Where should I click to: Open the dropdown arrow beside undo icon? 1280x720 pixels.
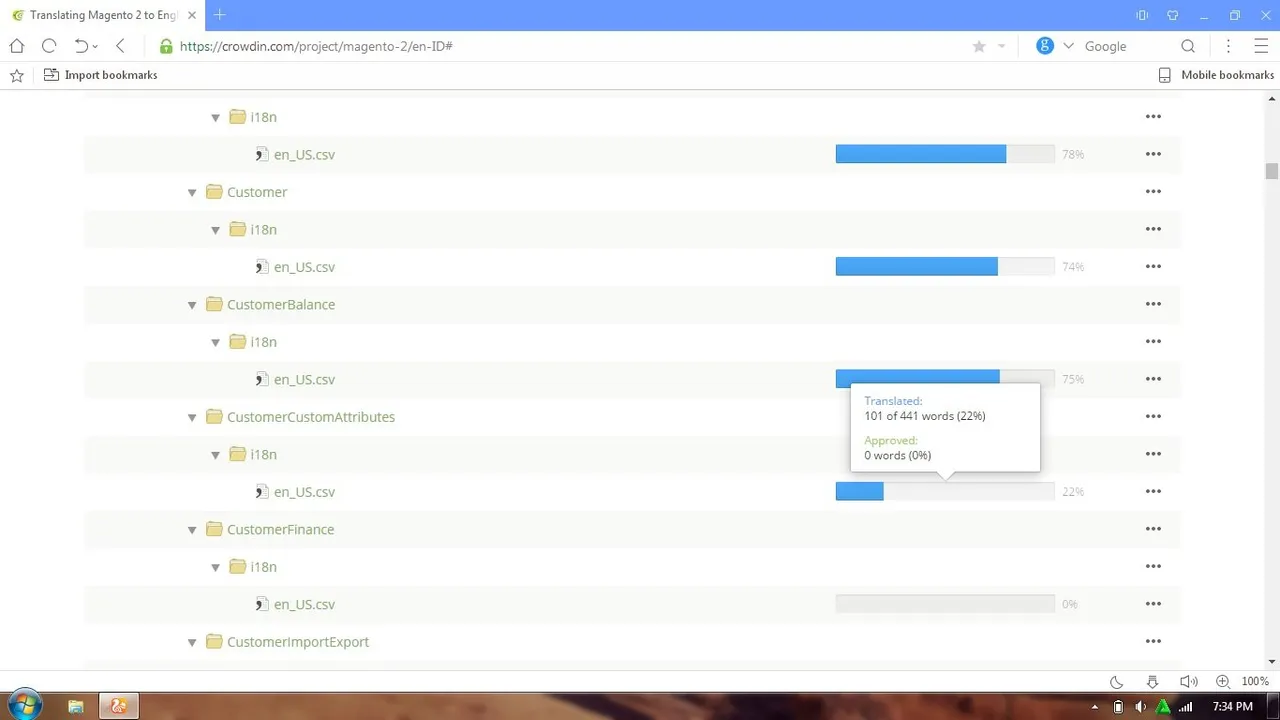(95, 47)
